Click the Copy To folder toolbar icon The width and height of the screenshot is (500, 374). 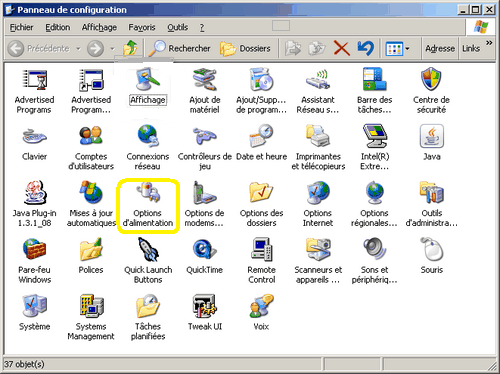coord(317,49)
